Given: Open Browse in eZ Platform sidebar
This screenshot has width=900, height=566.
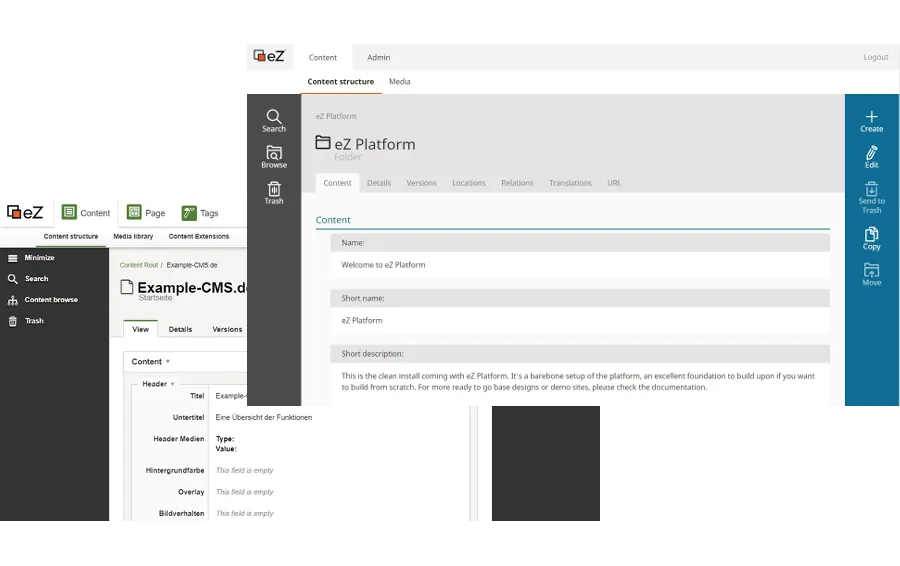Looking at the screenshot, I should tap(274, 157).
